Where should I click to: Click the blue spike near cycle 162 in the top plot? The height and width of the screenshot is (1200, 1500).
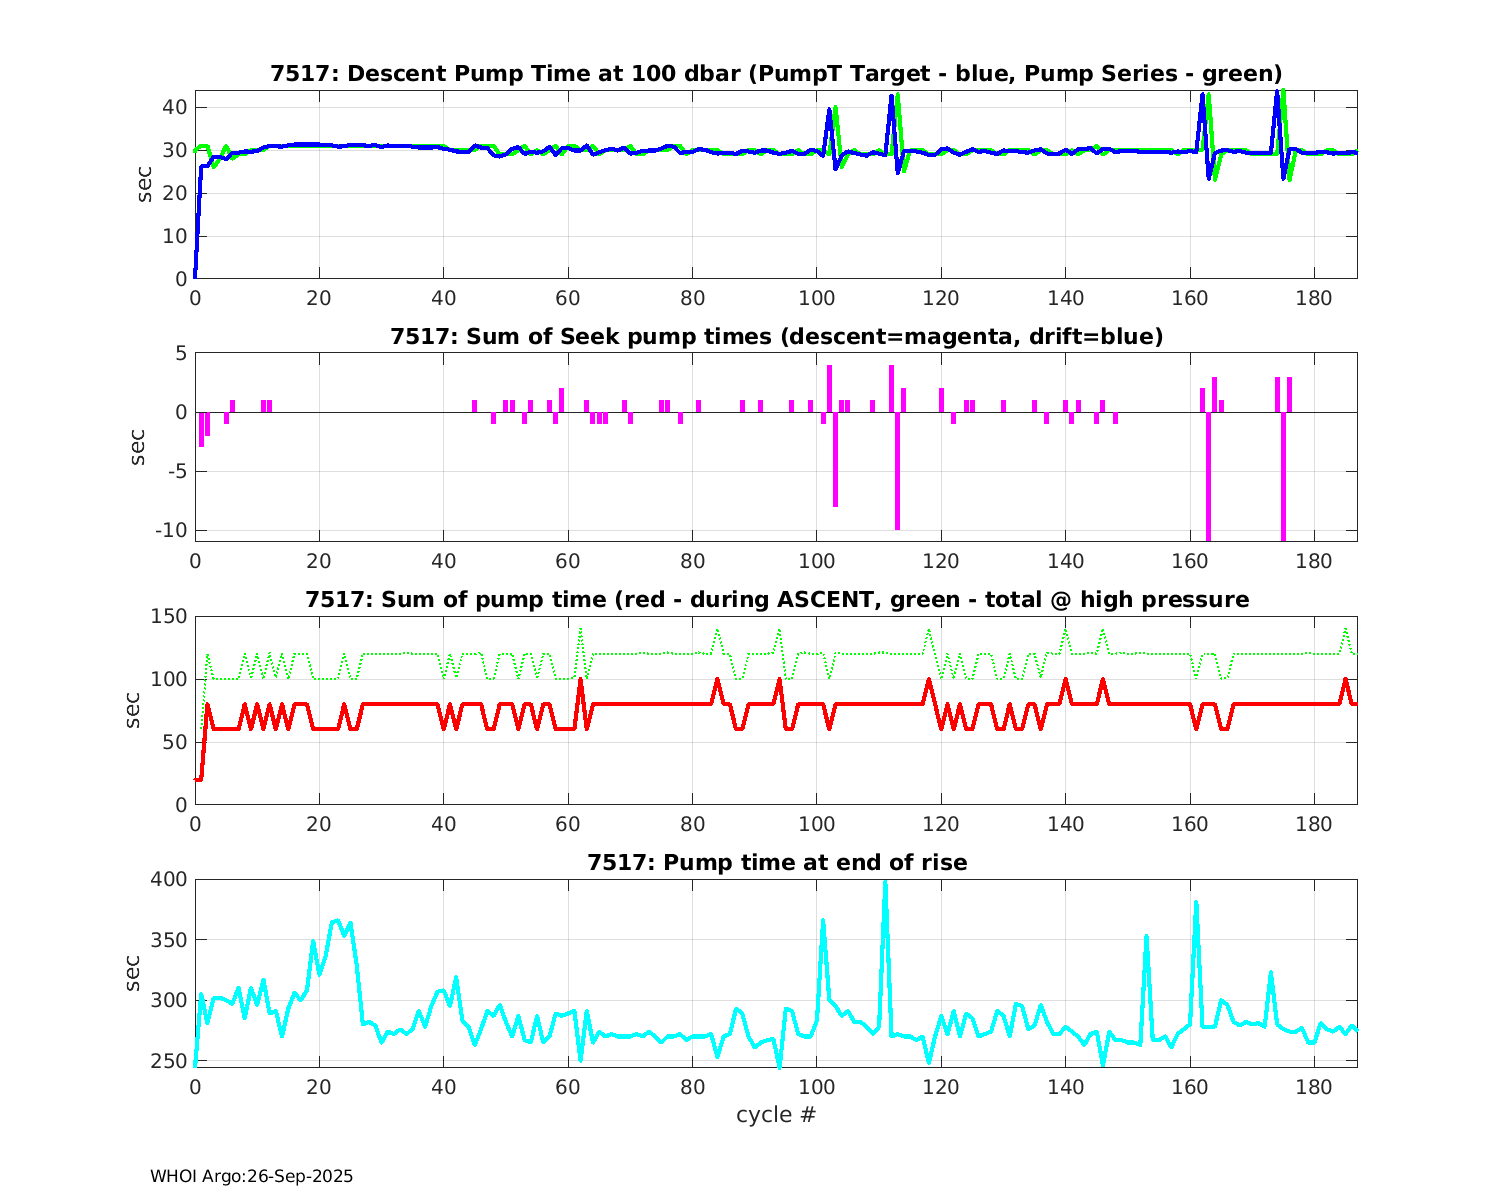point(1202,96)
